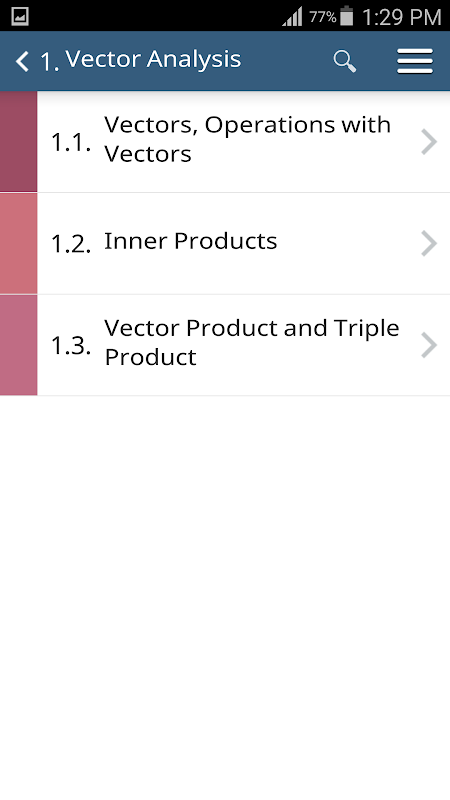Tap the salmon color bar beside 1.2

point(18,243)
